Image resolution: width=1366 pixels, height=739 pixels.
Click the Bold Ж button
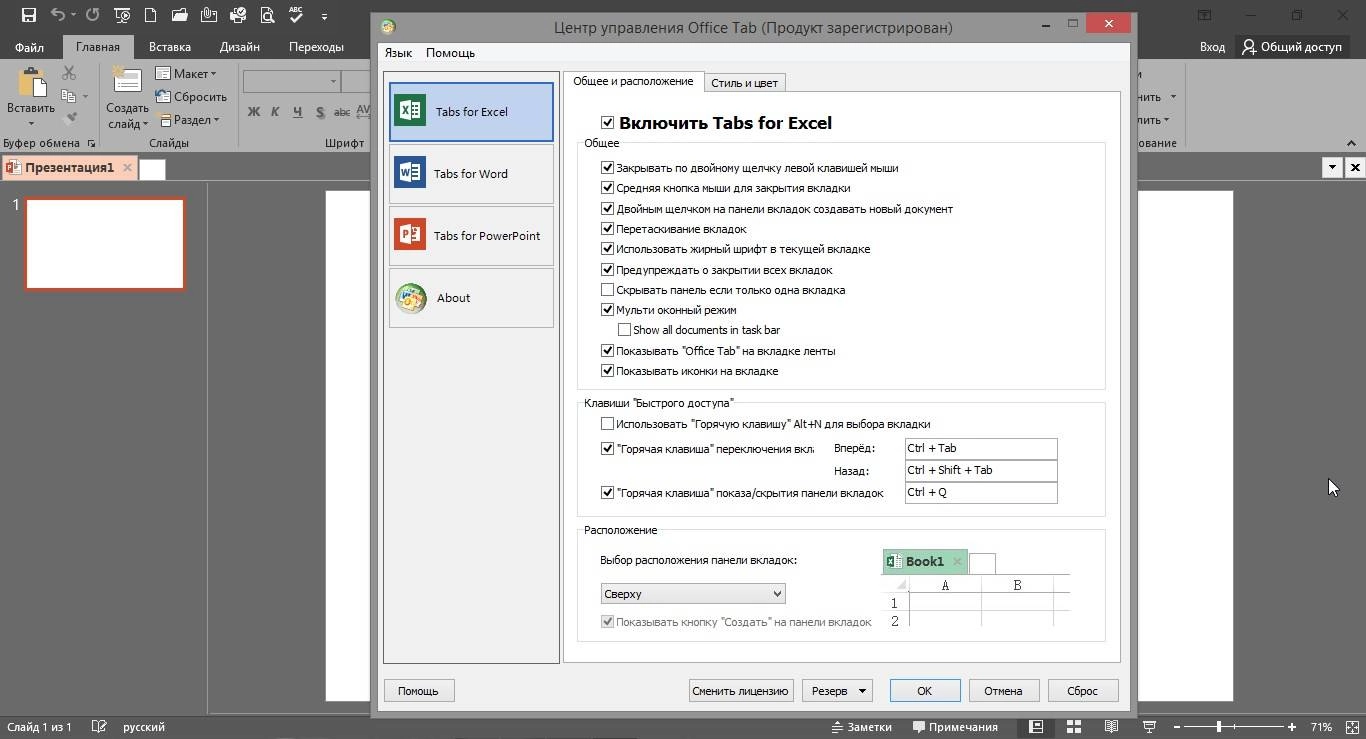254,112
